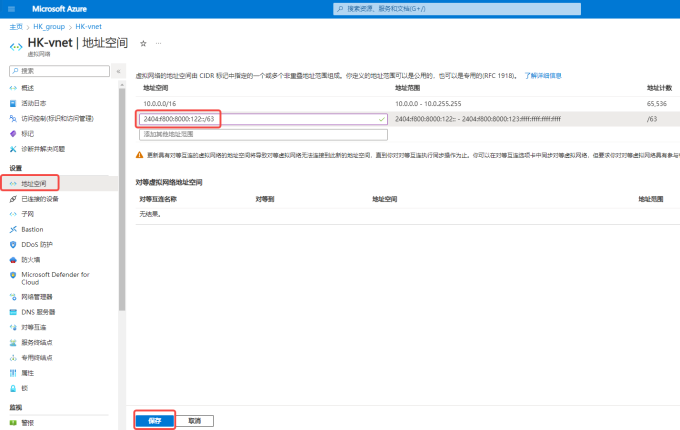Click the /63 address count value

point(652,119)
